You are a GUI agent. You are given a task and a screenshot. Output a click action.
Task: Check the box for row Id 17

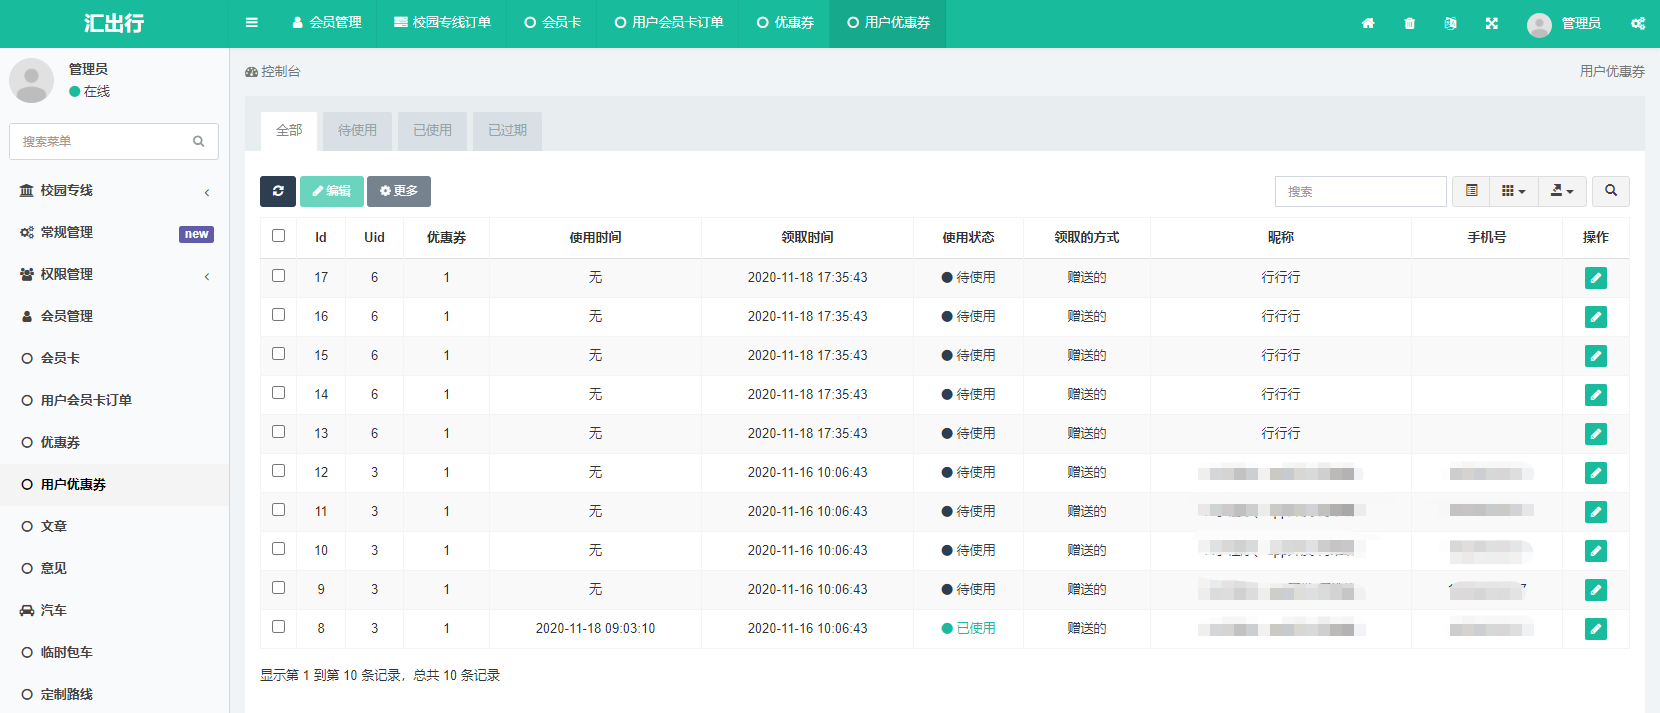click(x=278, y=276)
